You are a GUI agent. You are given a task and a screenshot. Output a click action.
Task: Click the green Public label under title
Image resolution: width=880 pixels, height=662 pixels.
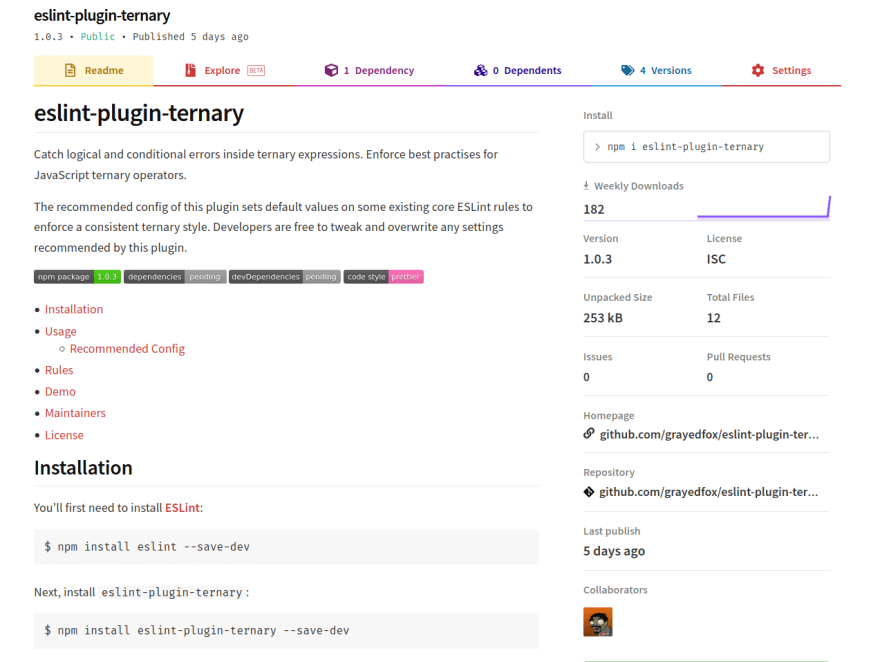tap(98, 36)
